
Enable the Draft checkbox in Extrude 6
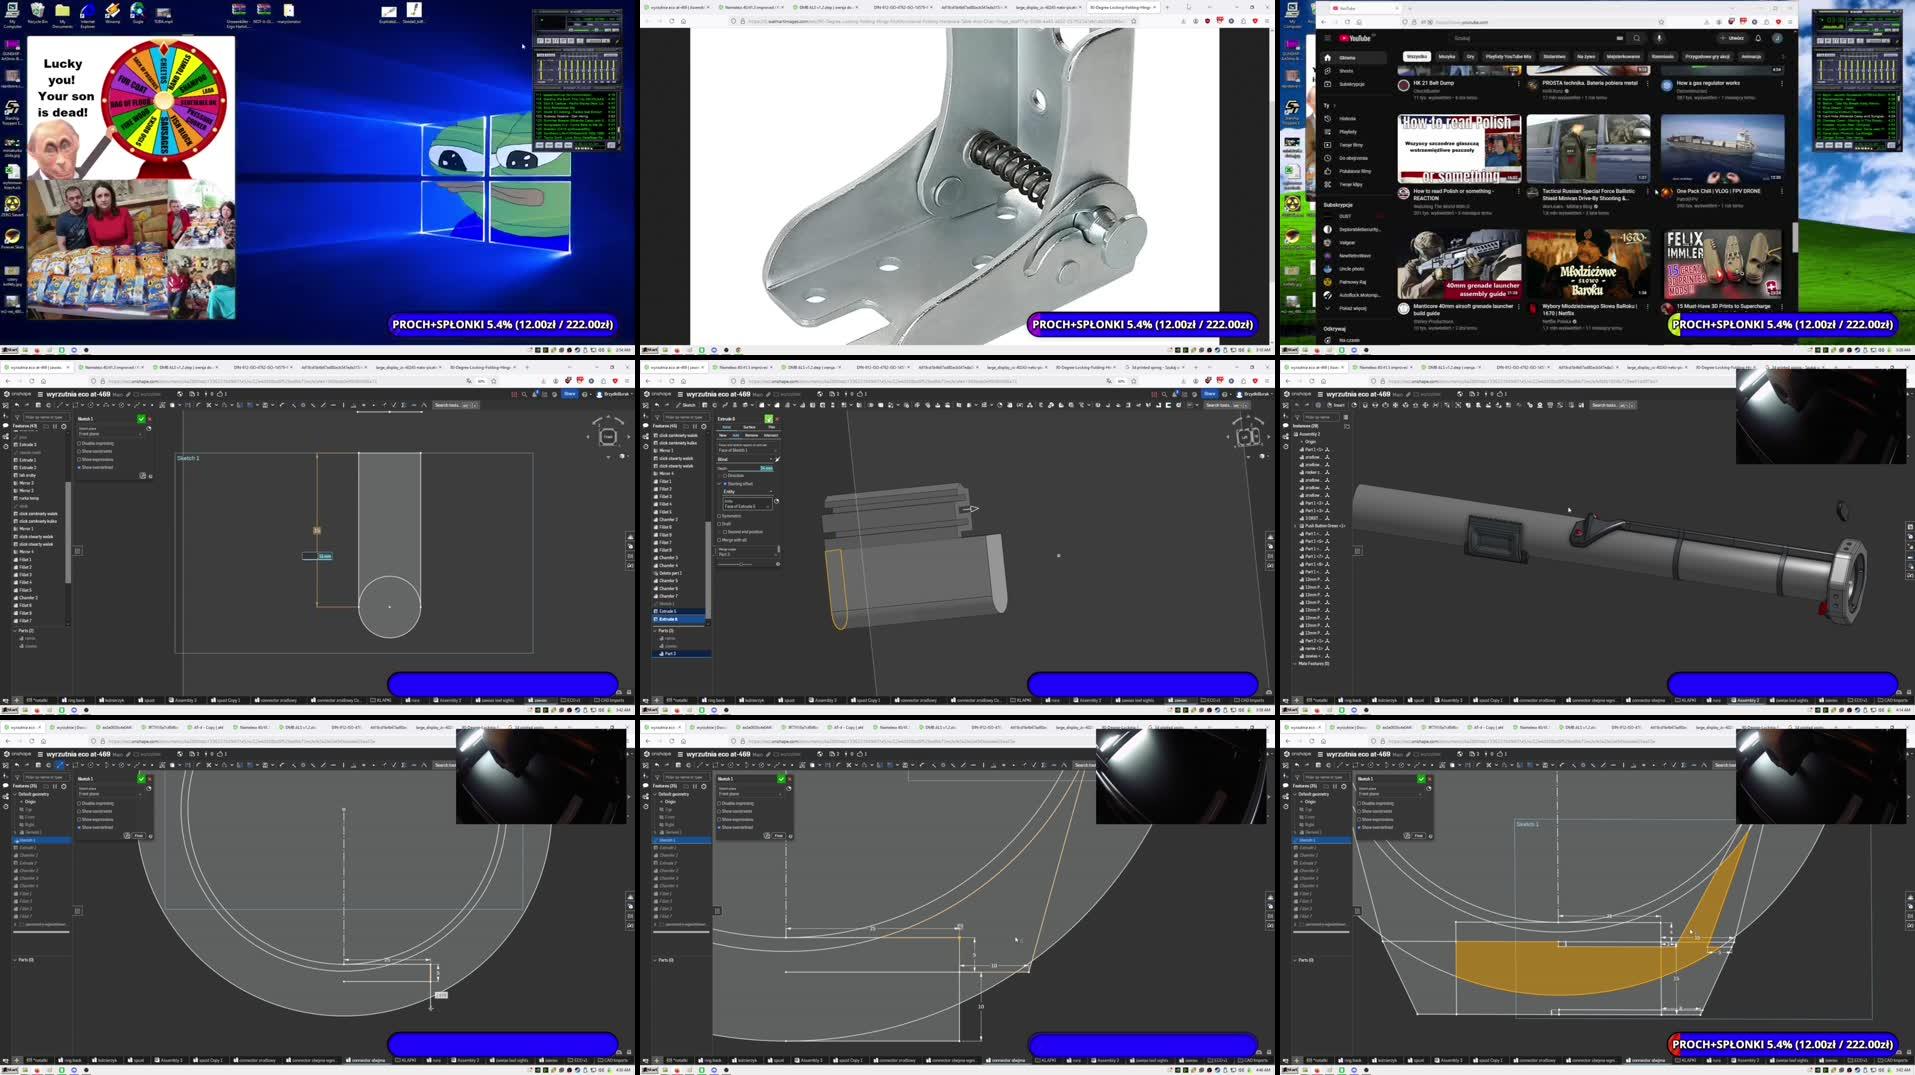pos(719,524)
